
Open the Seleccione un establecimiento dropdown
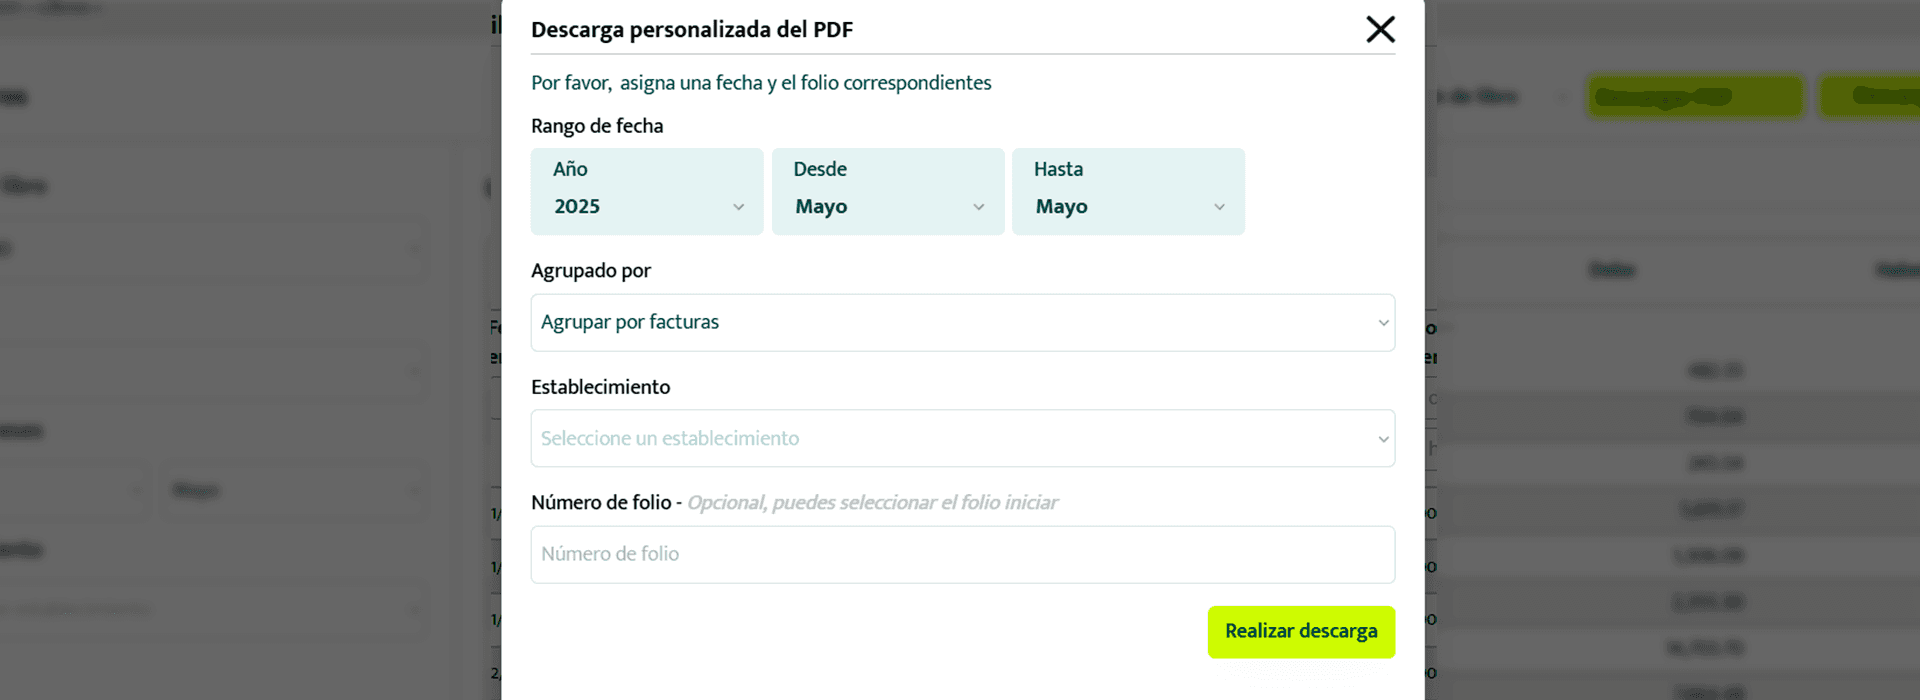(963, 438)
